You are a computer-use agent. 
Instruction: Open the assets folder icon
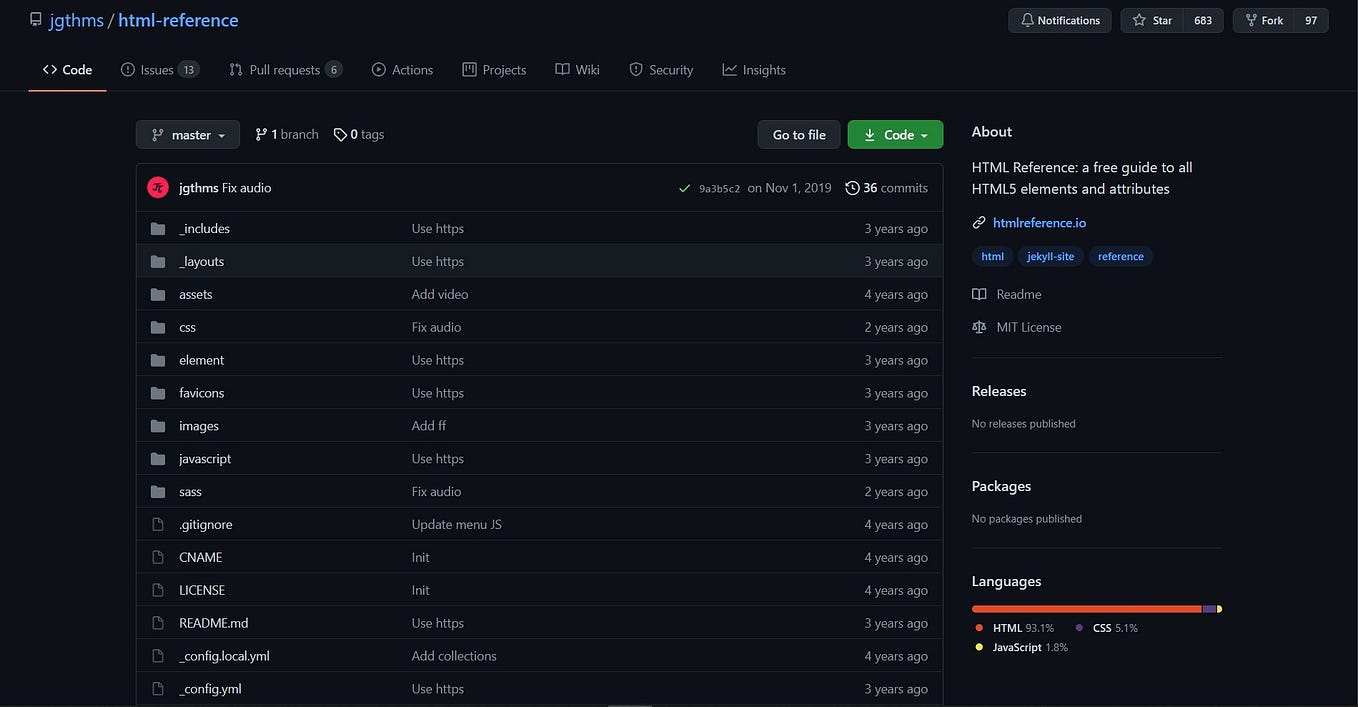pos(158,294)
